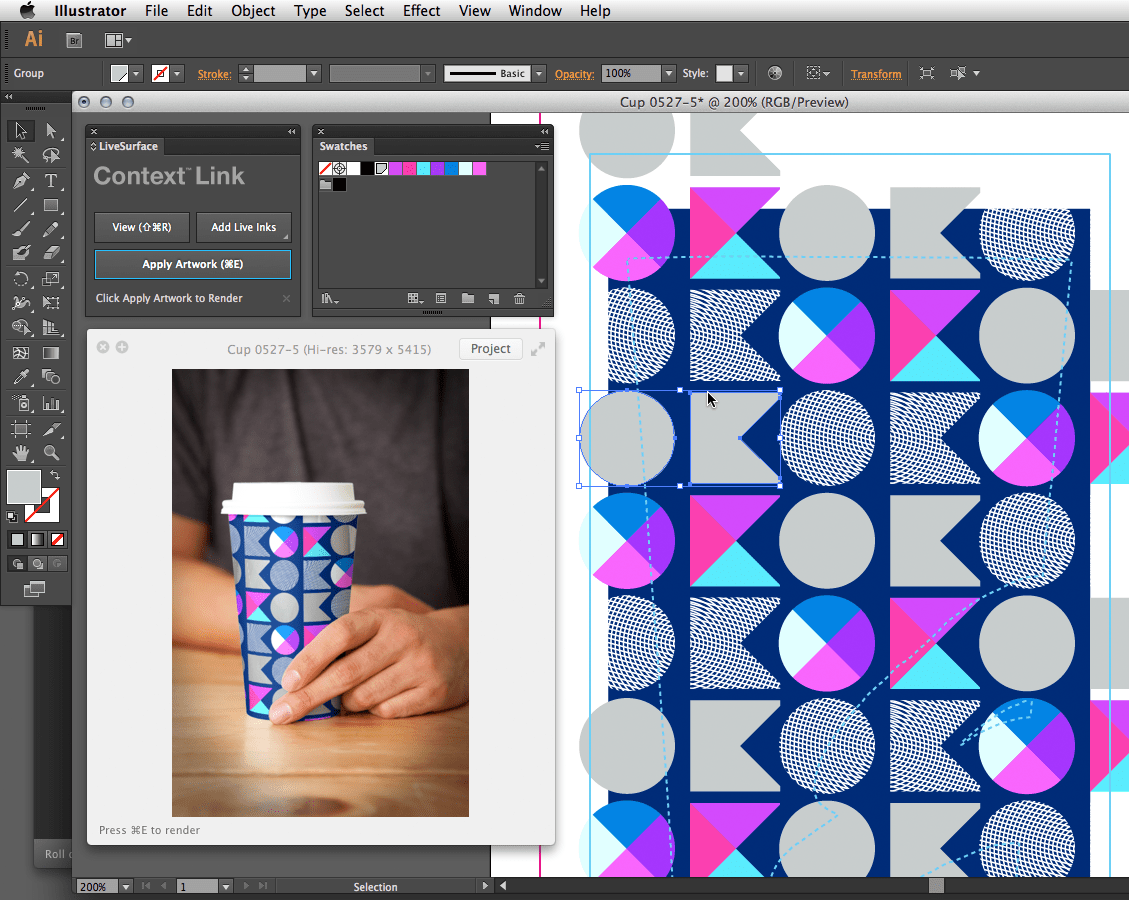This screenshot has height=900, width=1129.
Task: Switch to the Swatches tab
Action: pyautogui.click(x=344, y=146)
